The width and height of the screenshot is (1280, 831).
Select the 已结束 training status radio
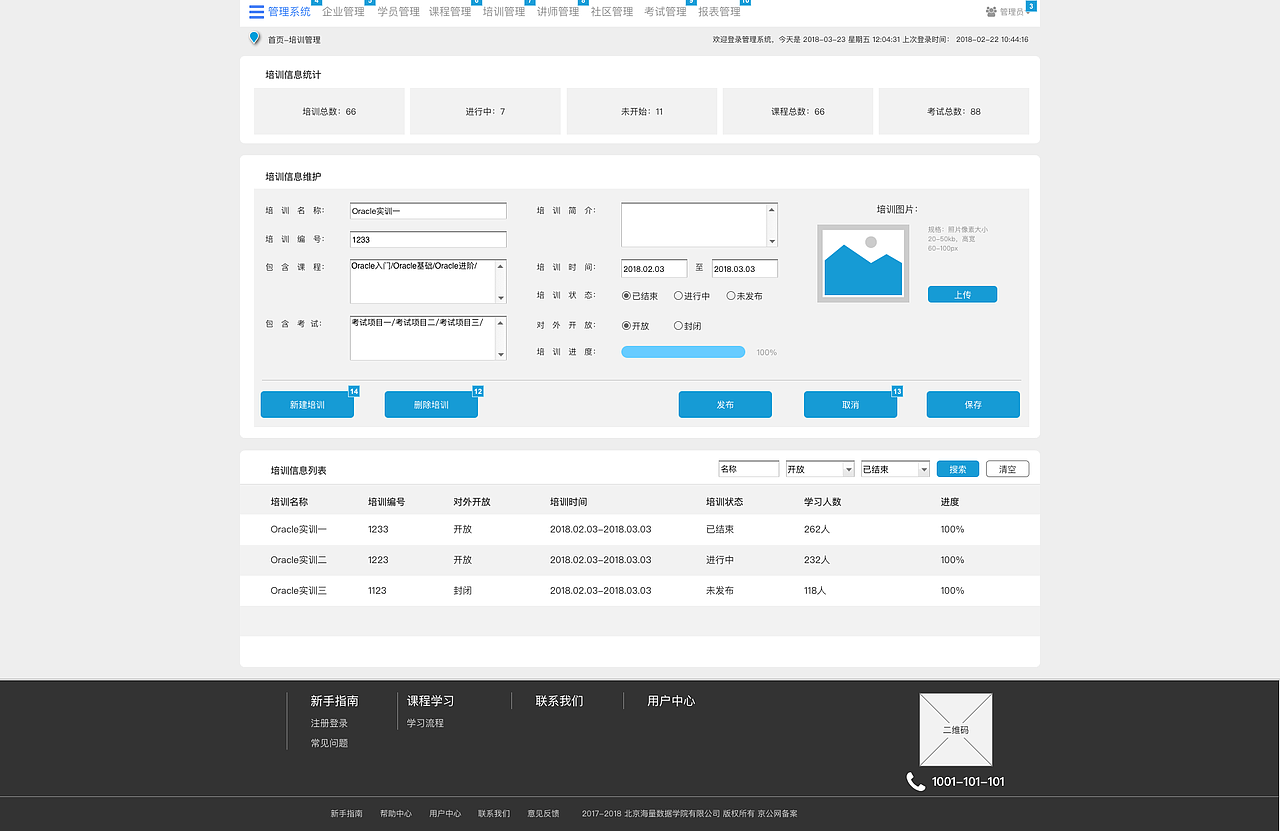[626, 296]
